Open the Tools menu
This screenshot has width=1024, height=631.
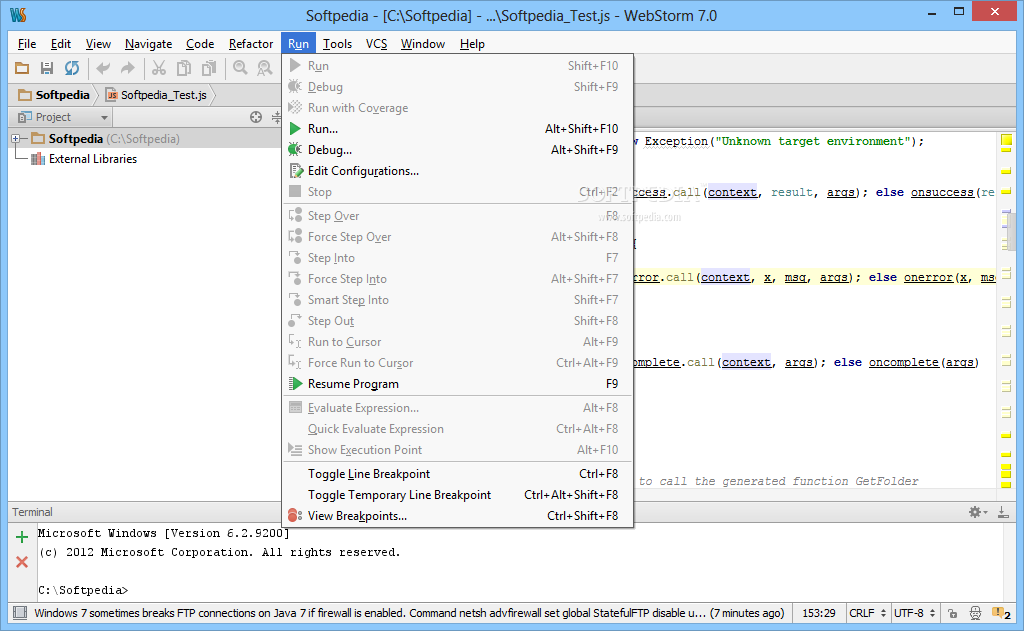coord(337,44)
